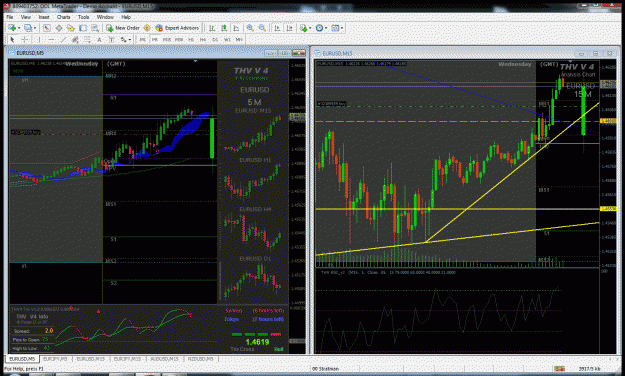Switch to the EURJPY,M5 chart tab
This screenshot has width=625, height=376.
(x=55, y=359)
